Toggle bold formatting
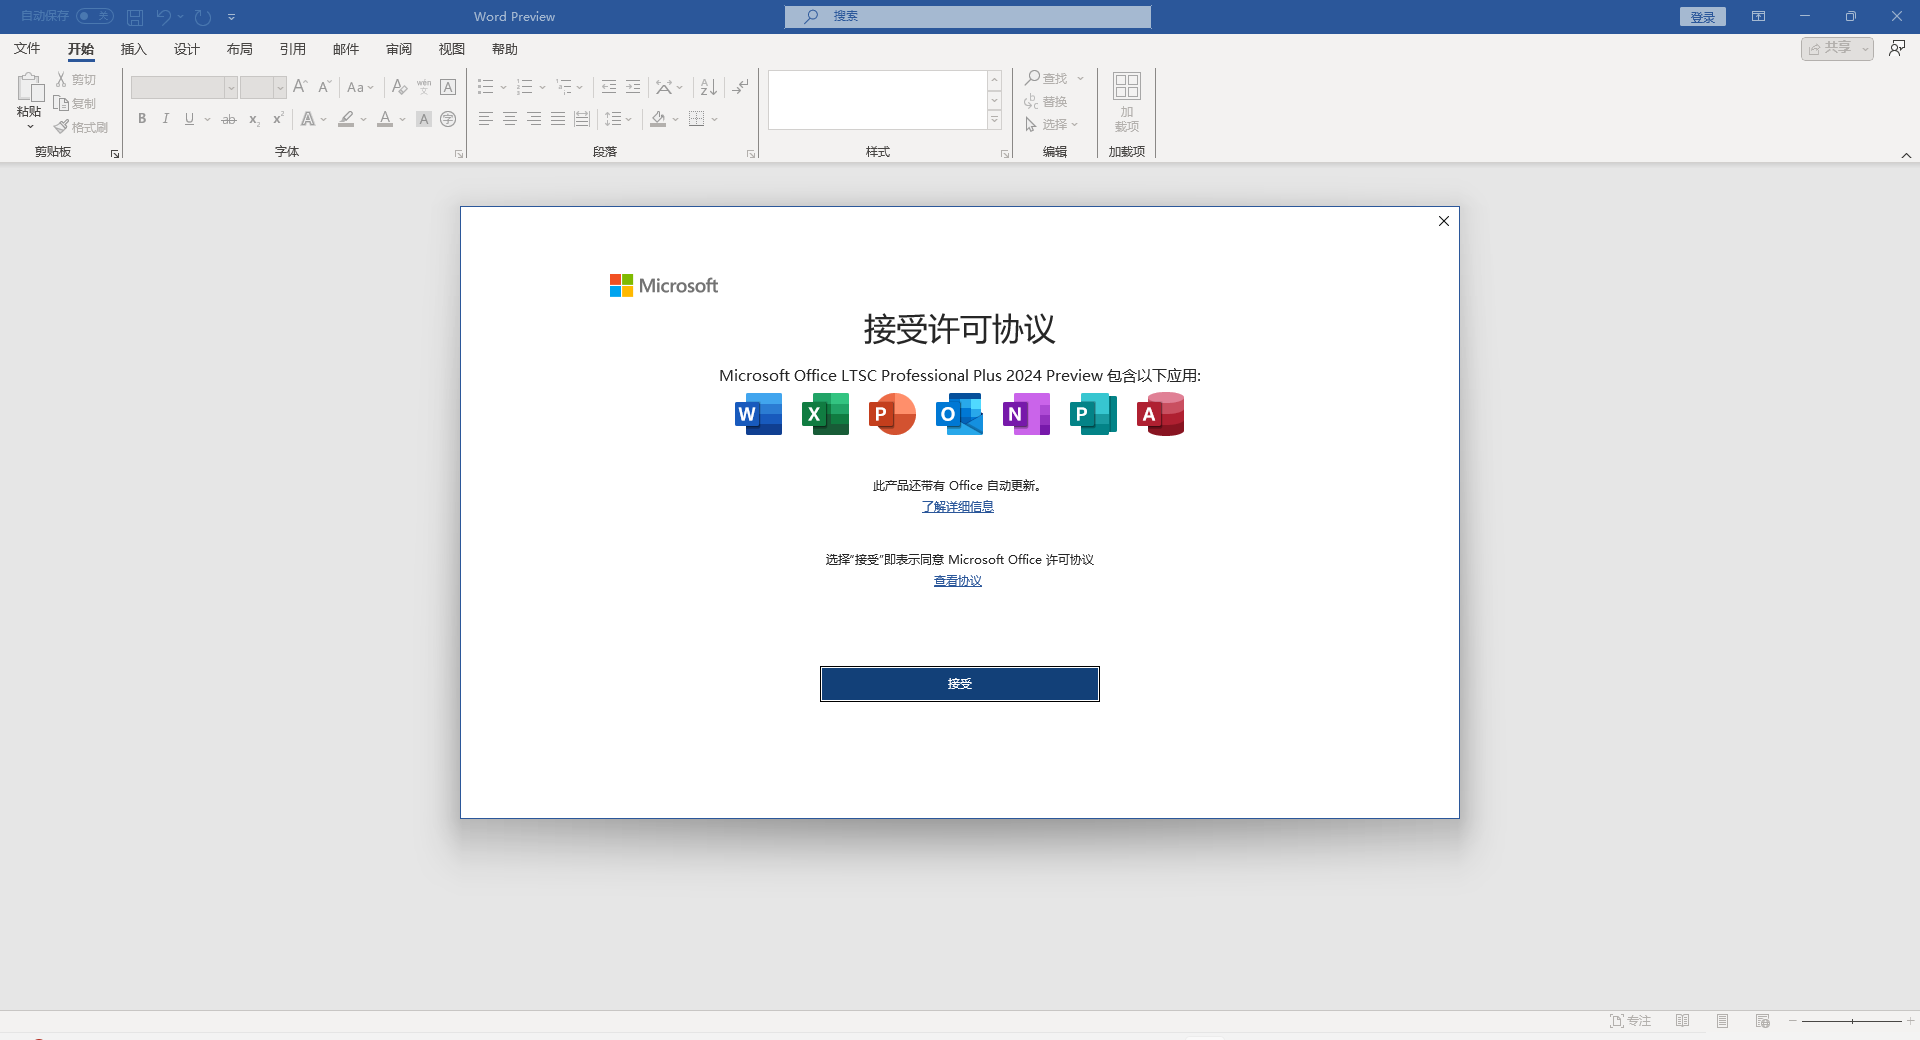This screenshot has height=1040, width=1920. (142, 119)
